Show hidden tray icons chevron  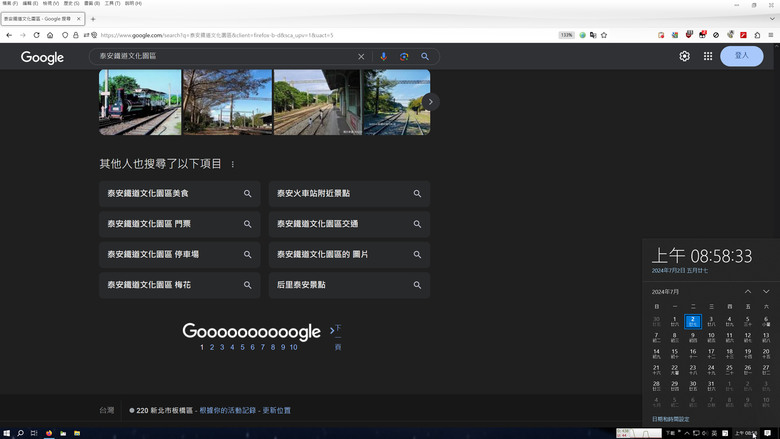(687, 433)
